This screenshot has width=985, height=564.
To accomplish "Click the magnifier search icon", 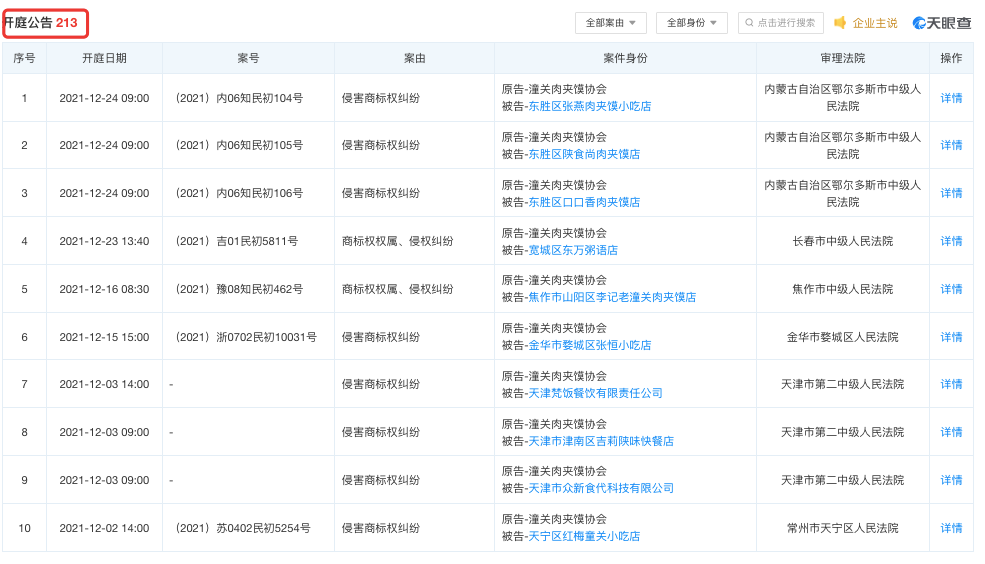I will (x=749, y=23).
